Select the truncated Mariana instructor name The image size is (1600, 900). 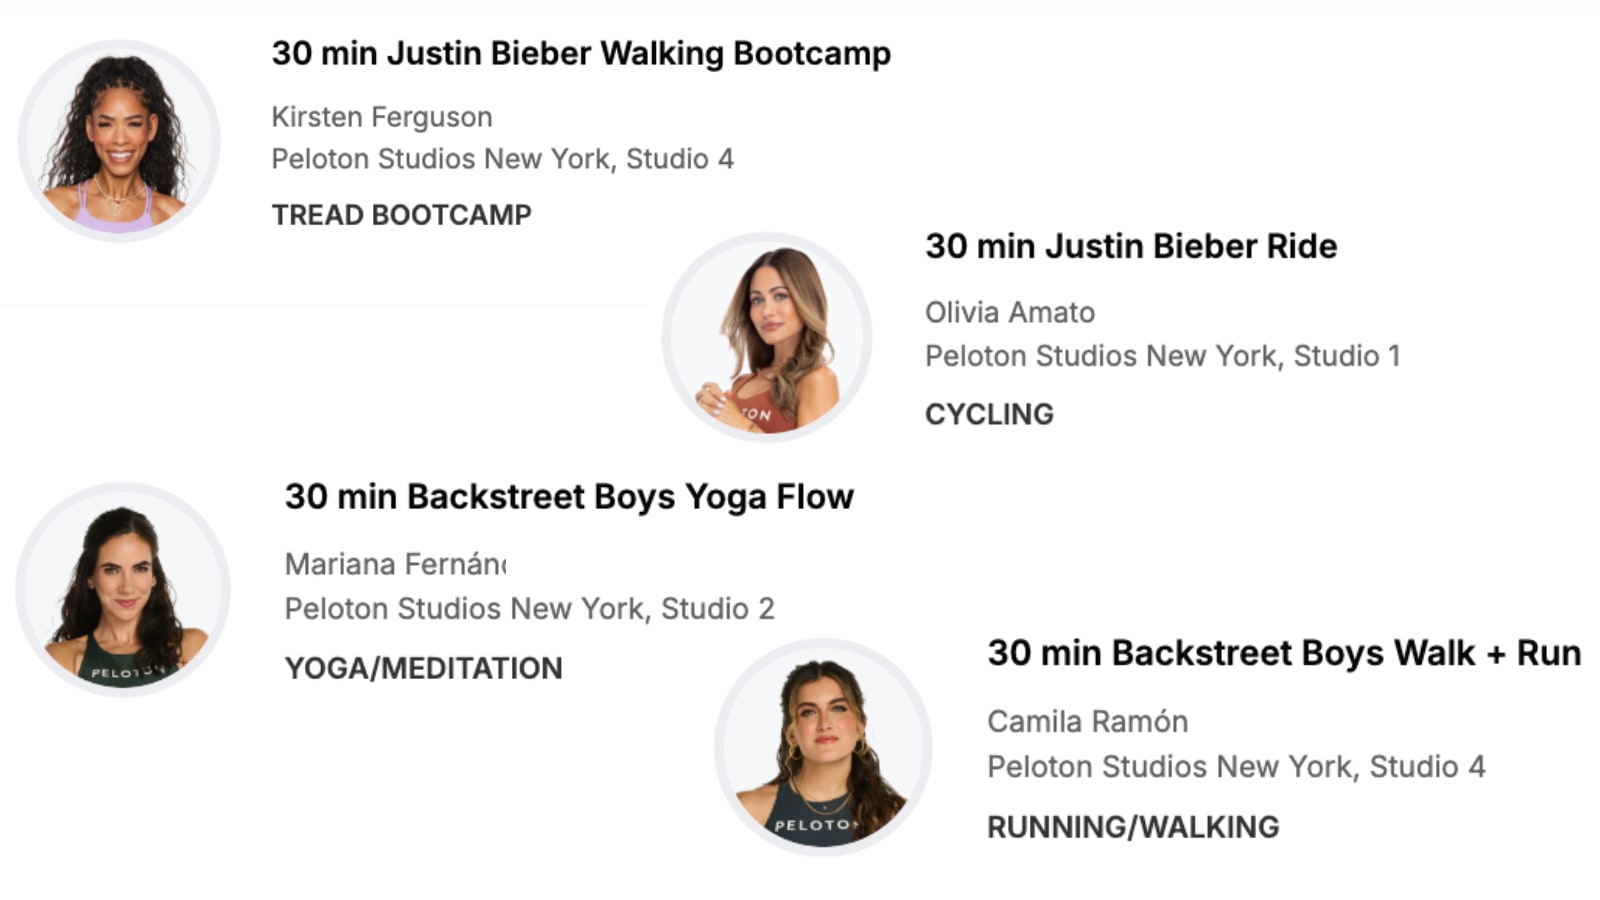point(396,565)
